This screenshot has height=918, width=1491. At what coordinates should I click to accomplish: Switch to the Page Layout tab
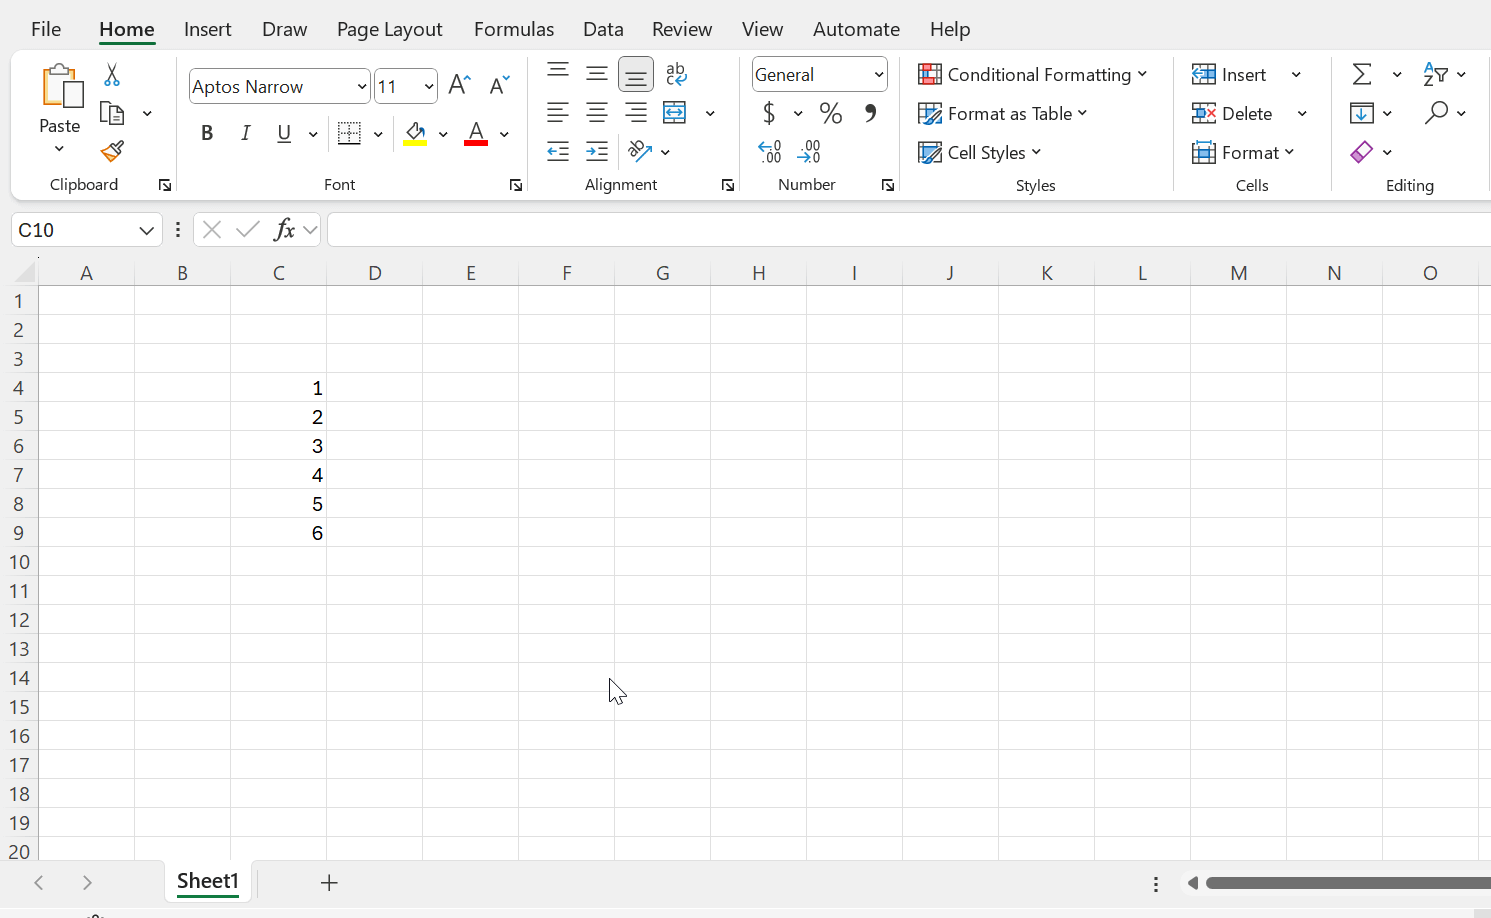point(389,29)
